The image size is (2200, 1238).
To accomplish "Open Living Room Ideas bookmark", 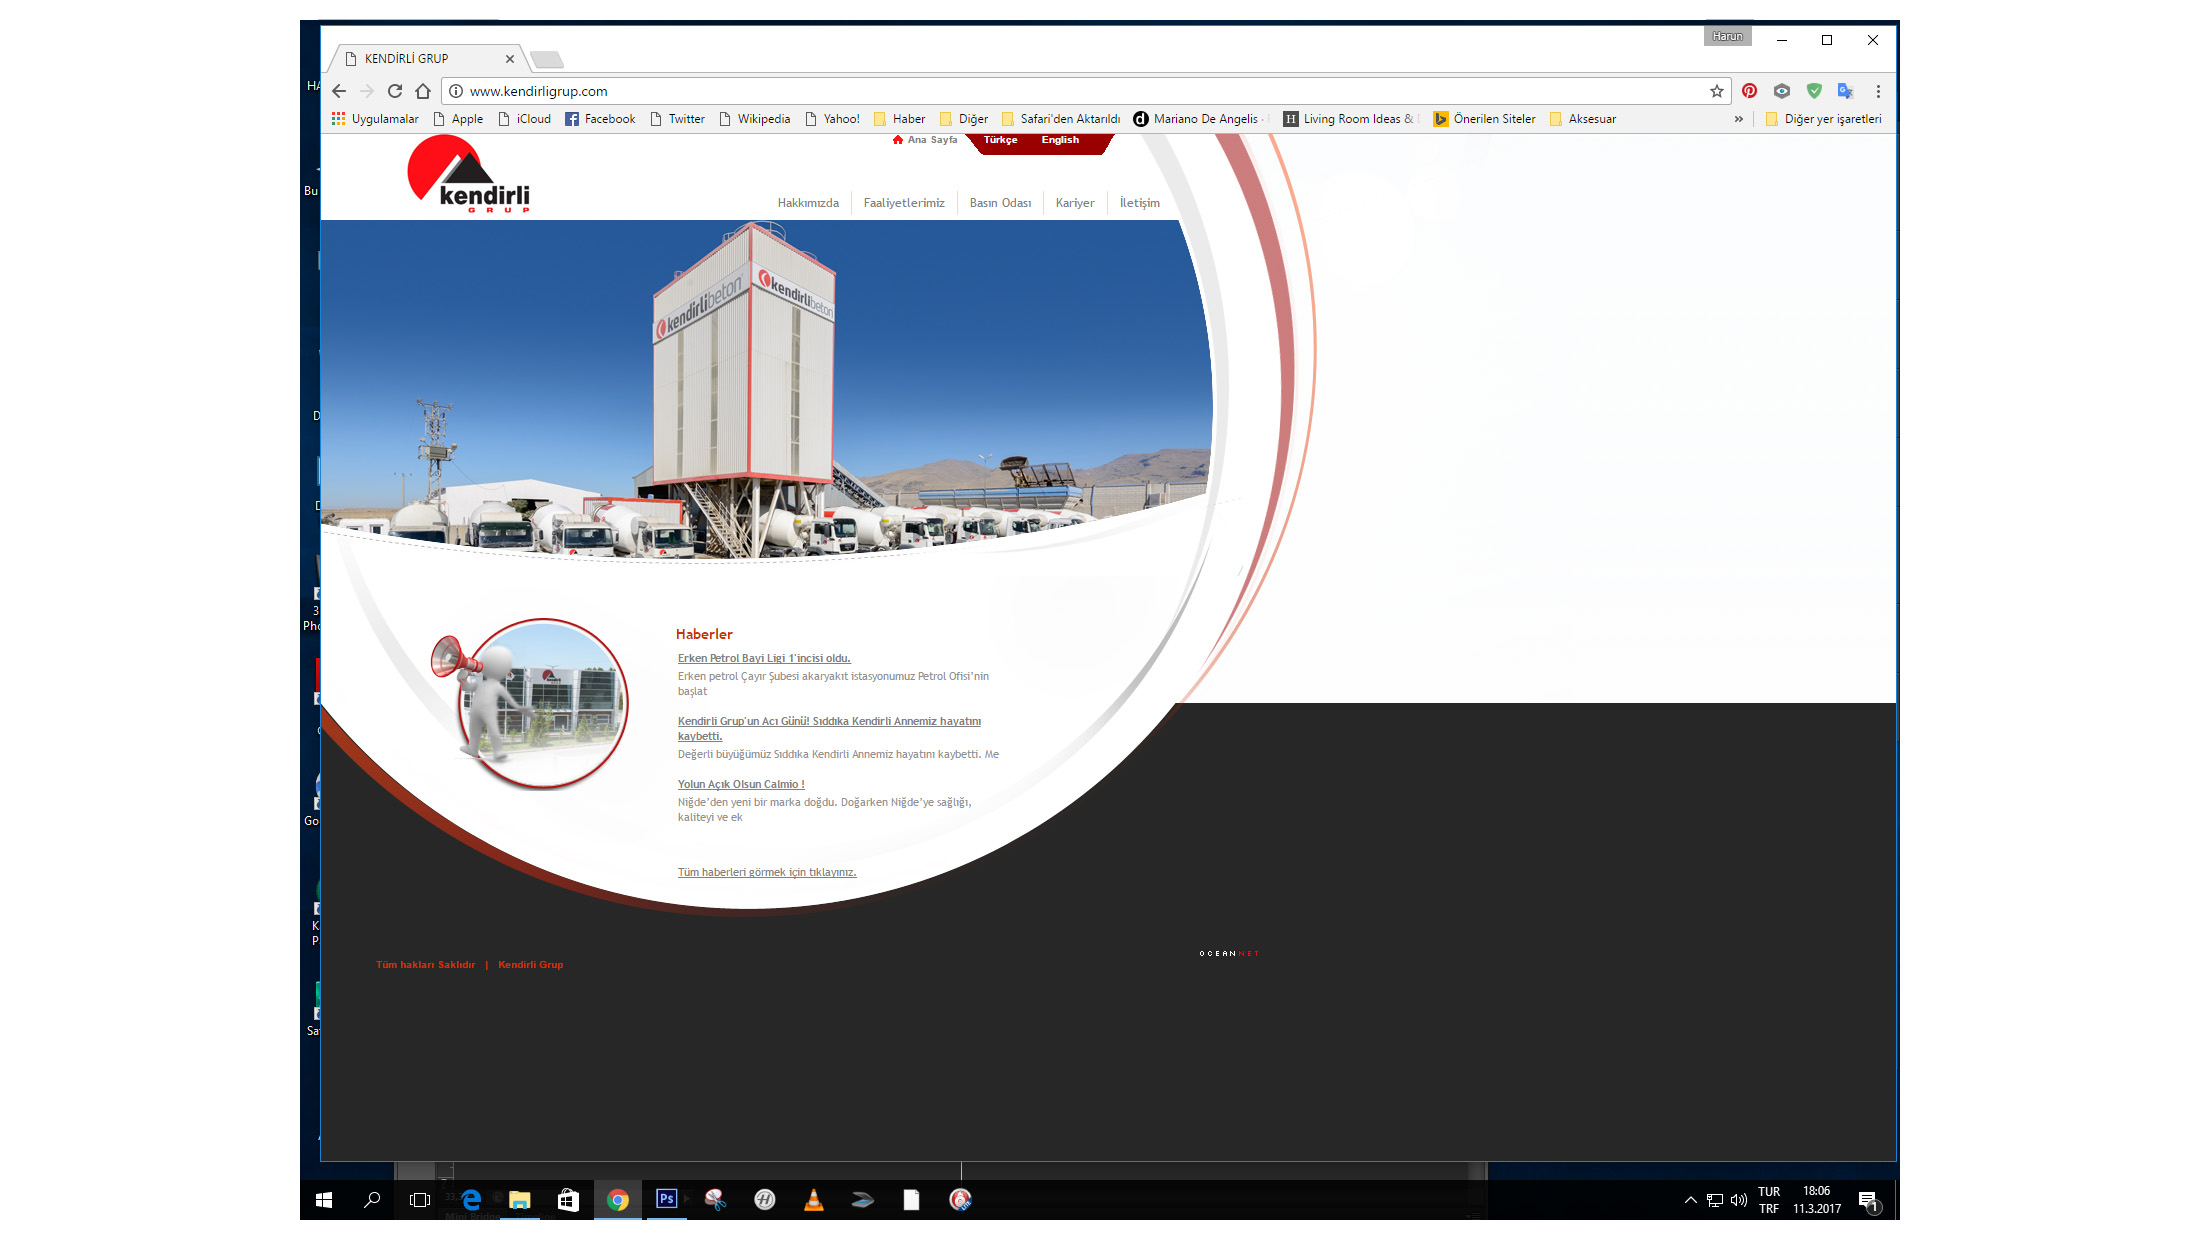I will tap(1351, 119).
